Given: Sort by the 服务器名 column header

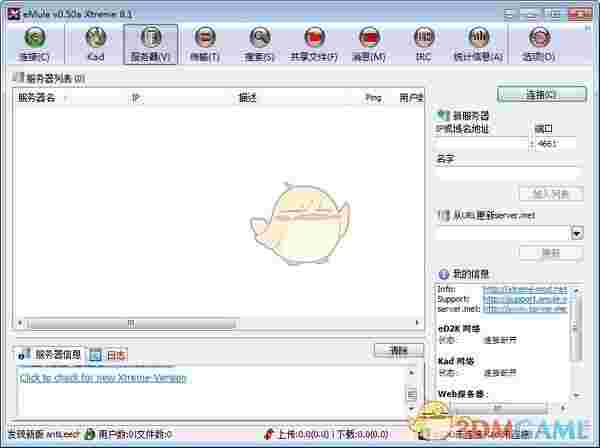Looking at the screenshot, I should tap(37, 98).
